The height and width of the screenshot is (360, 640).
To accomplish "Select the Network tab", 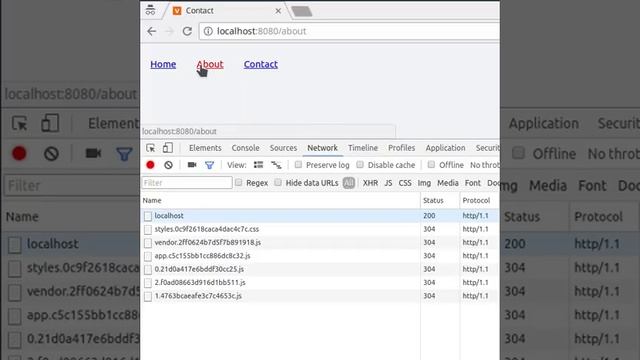I will click(x=322, y=148).
